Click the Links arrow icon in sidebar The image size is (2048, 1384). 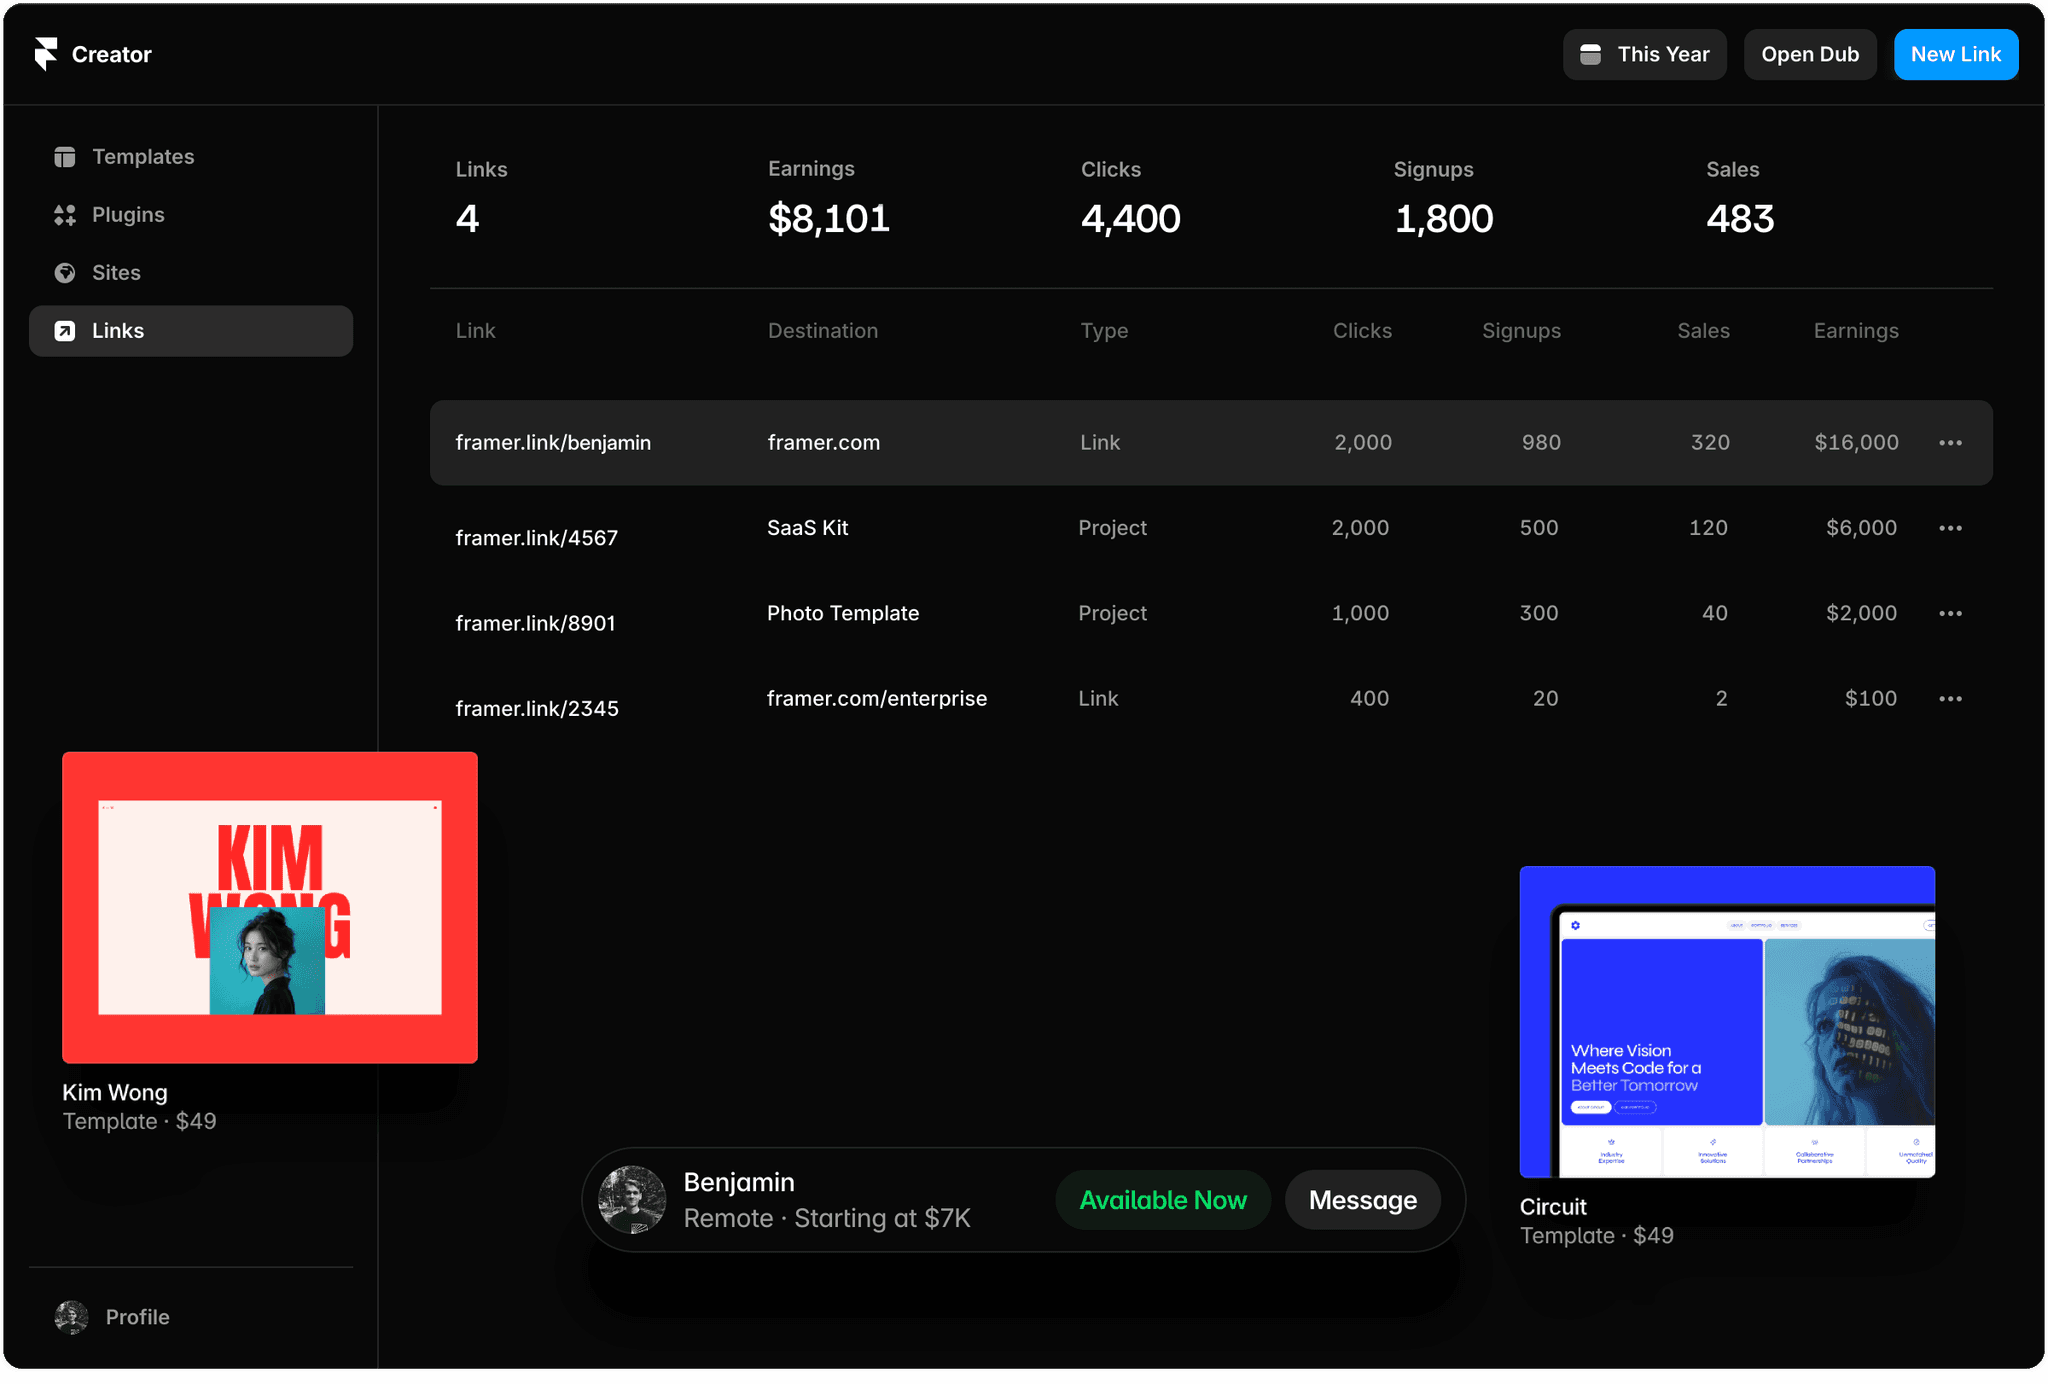pos(65,331)
